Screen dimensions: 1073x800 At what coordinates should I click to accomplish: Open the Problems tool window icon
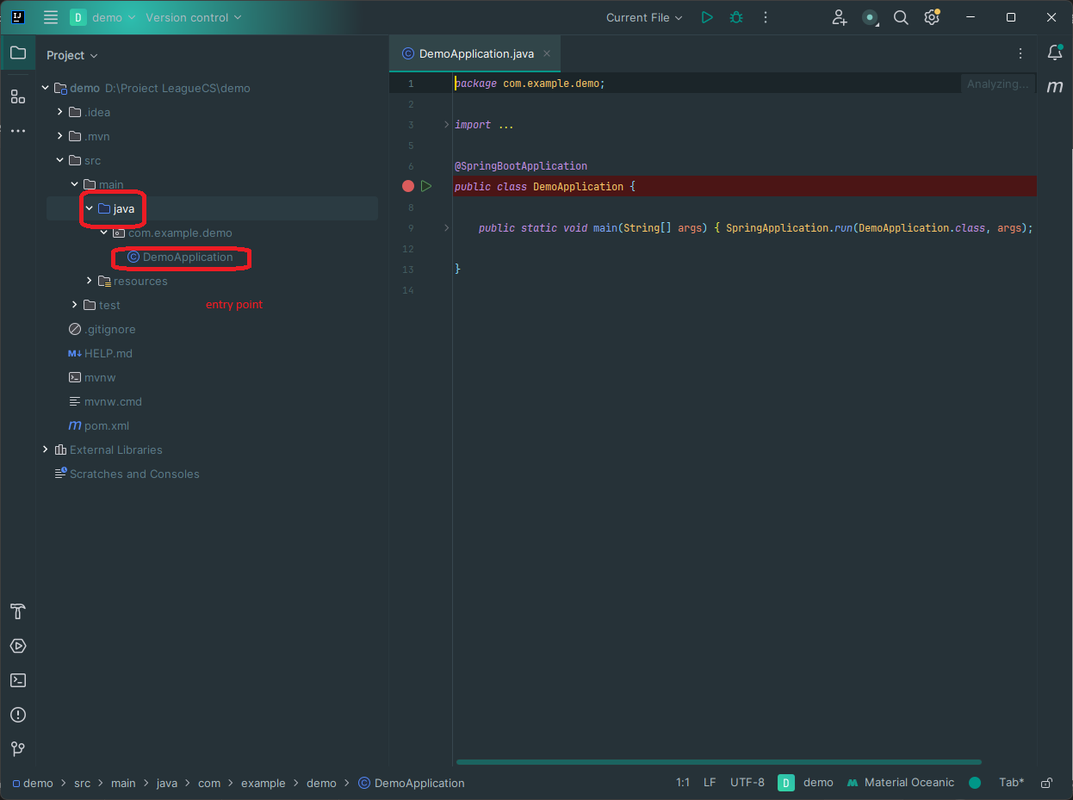coord(18,714)
